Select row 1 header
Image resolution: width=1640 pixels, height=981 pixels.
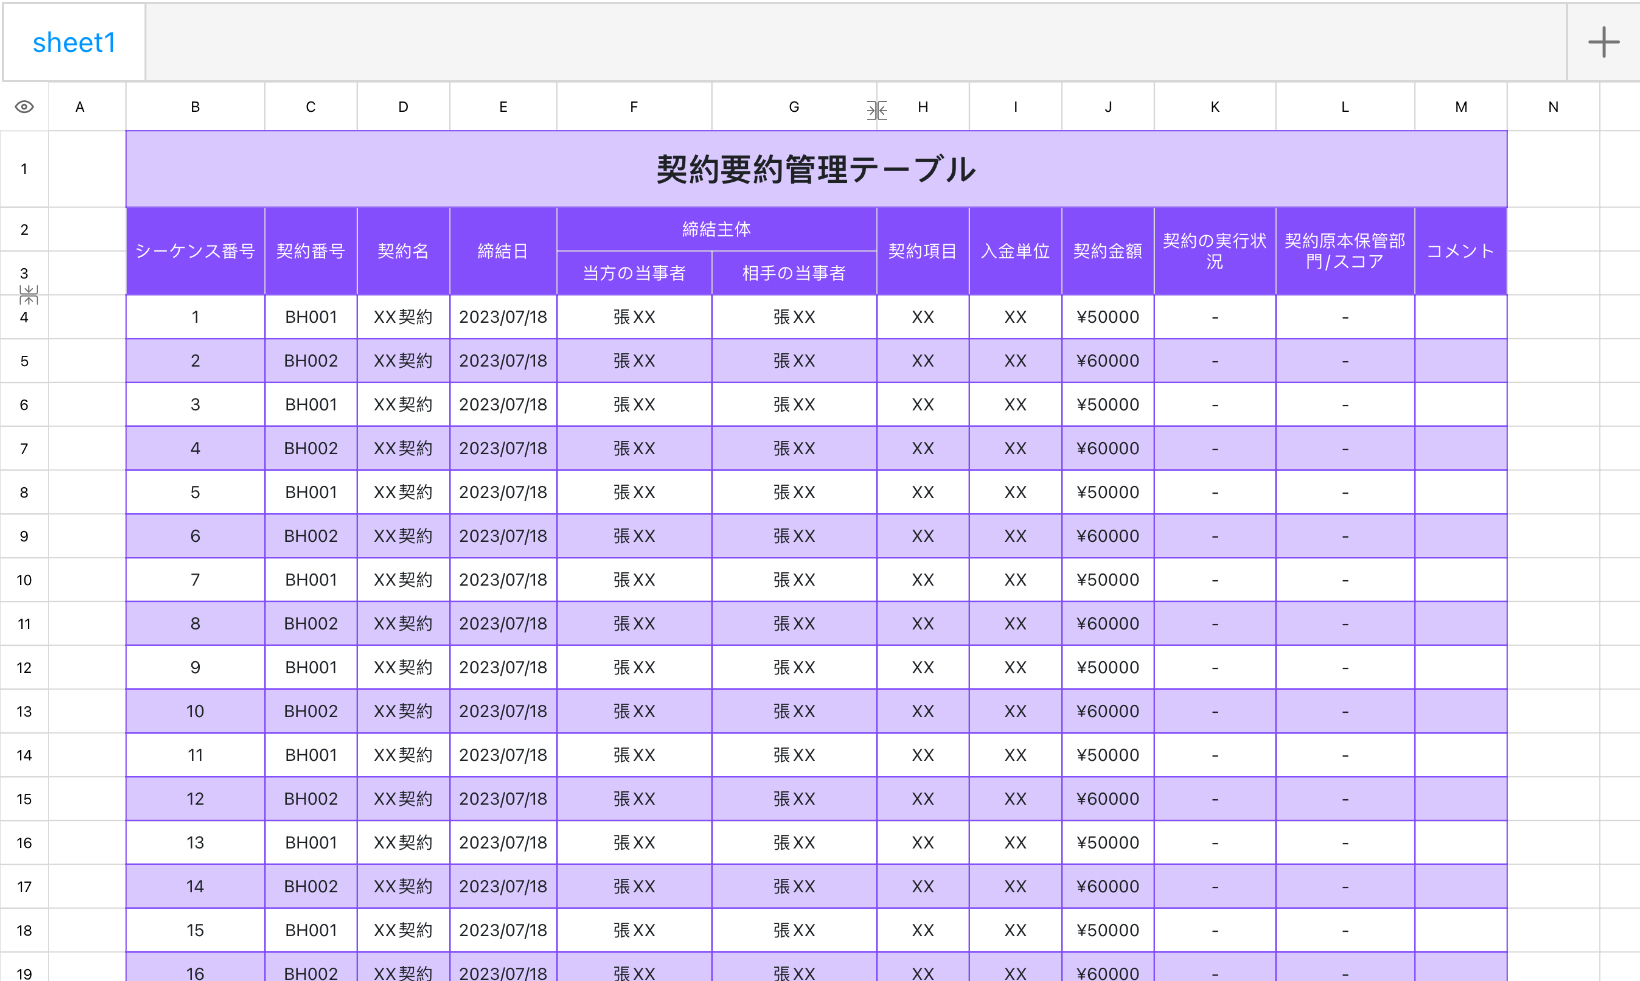[x=24, y=169]
